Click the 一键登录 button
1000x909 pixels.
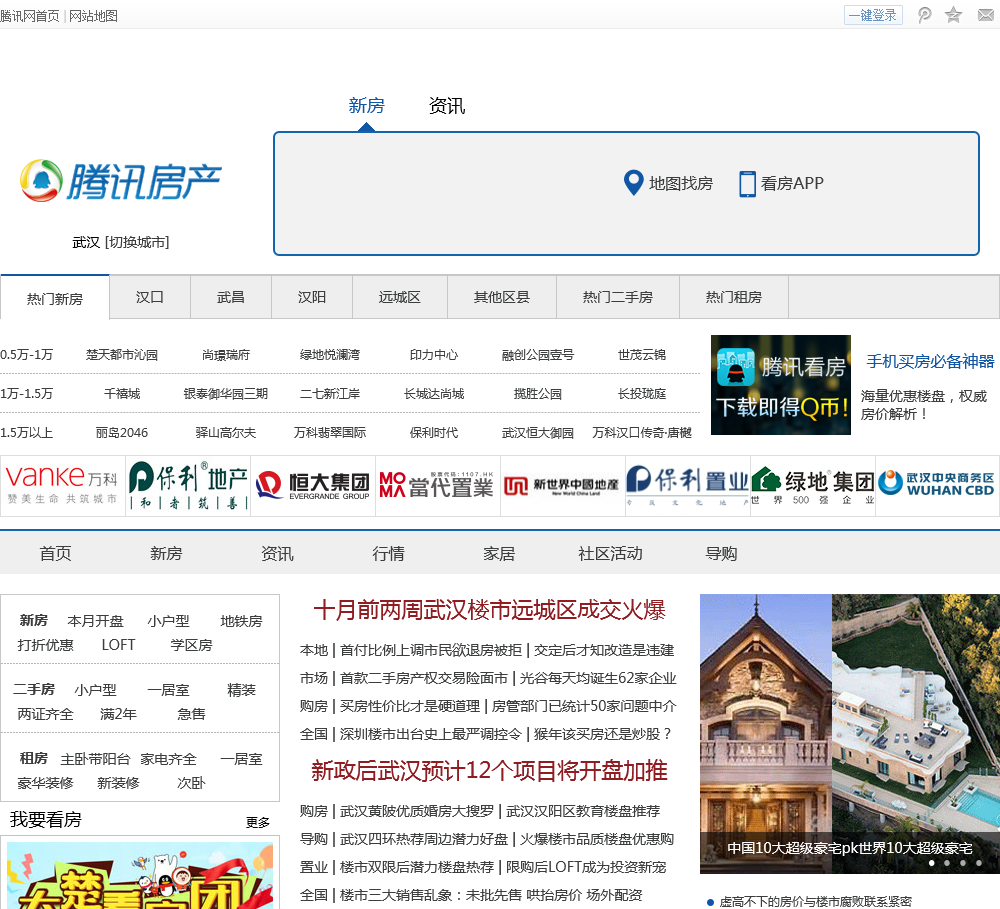(x=873, y=15)
